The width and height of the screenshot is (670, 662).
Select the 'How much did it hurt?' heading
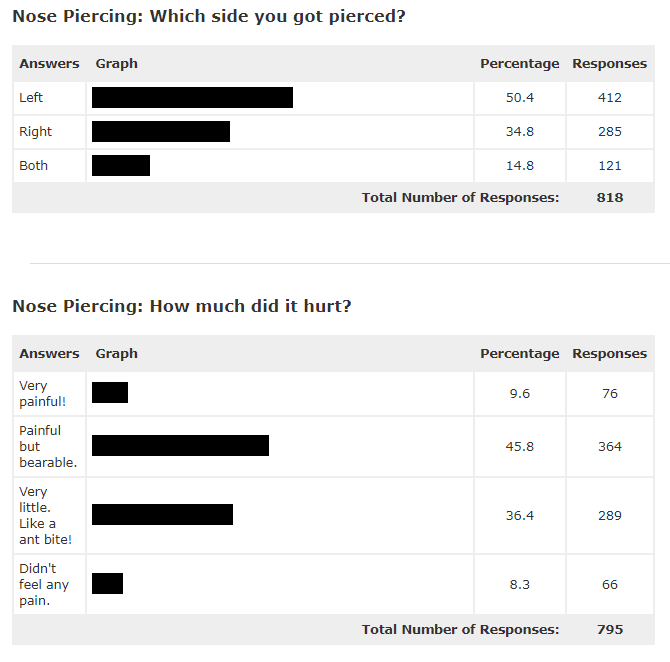pyautogui.click(x=182, y=306)
